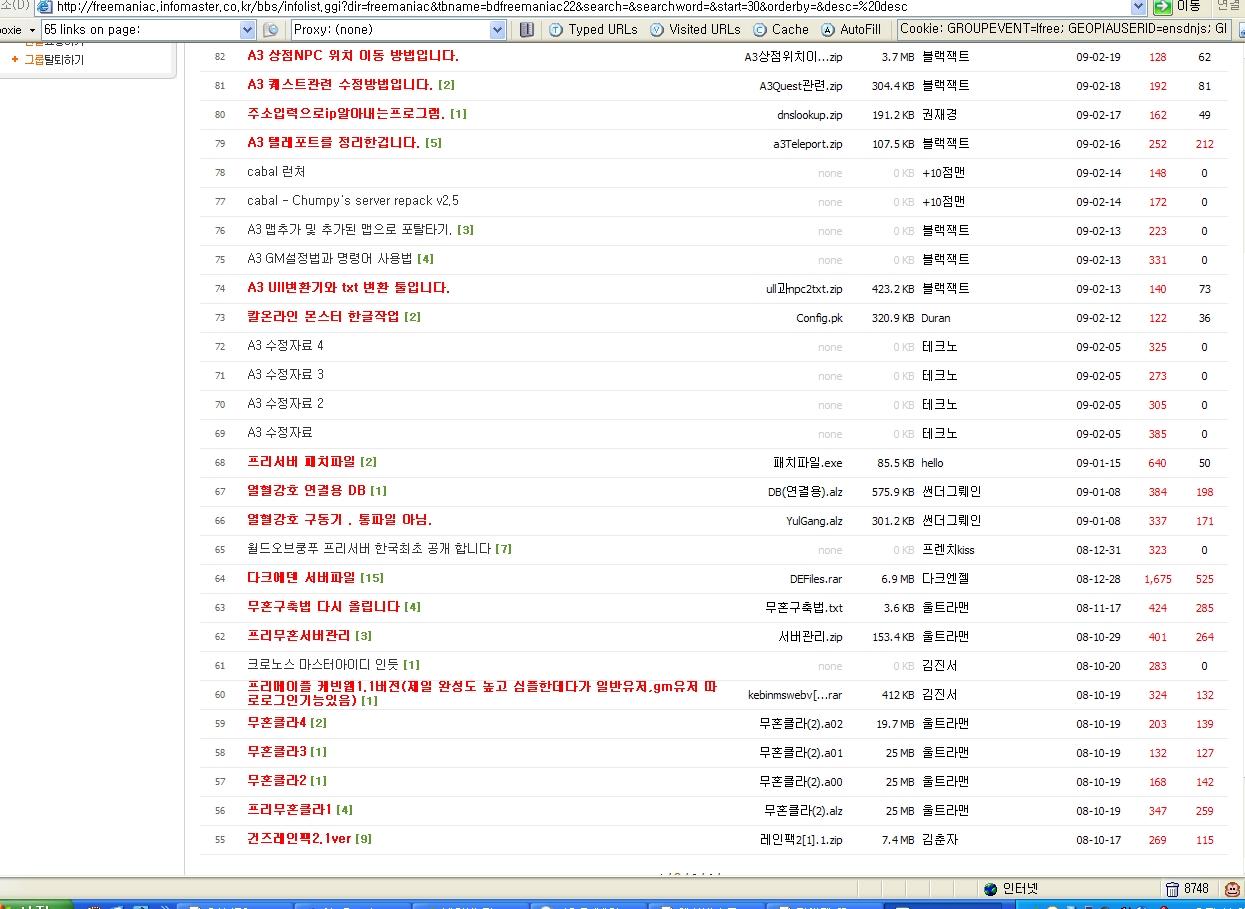The height and width of the screenshot is (909, 1245).
Task: Open the '다크에덴 서버파일' post
Action: click(x=302, y=578)
